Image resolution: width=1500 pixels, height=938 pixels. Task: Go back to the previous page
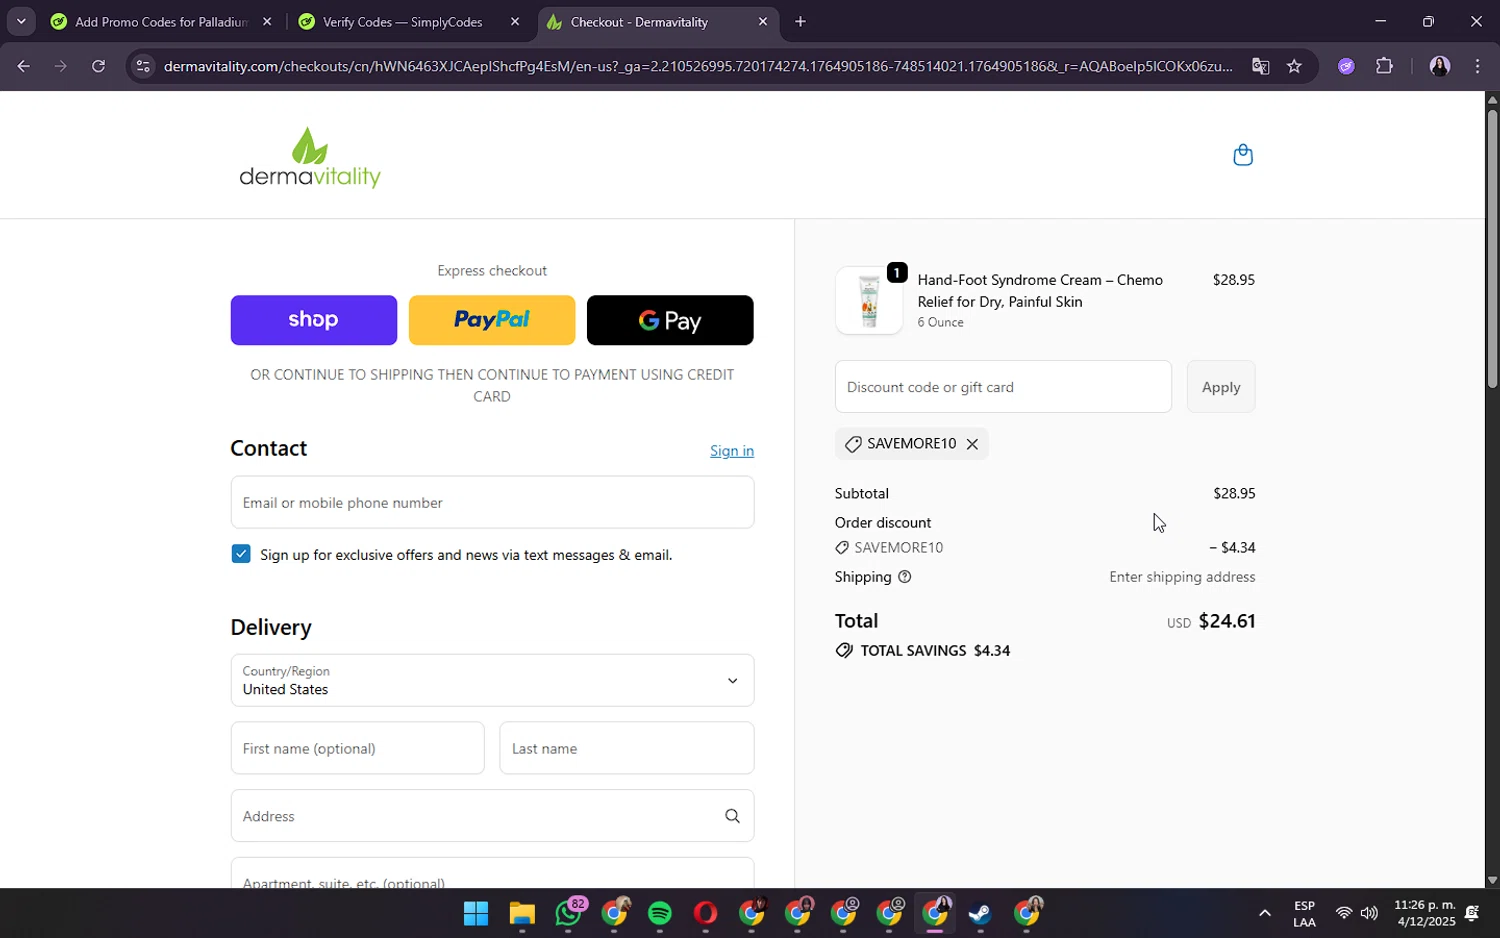click(x=23, y=66)
